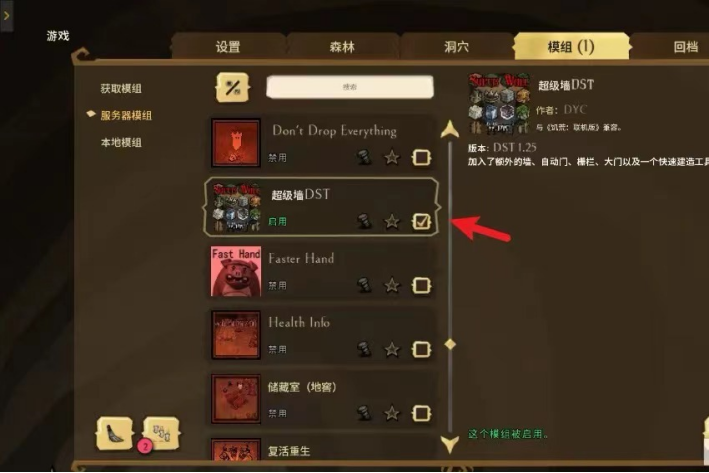
Task: Open wrench settings for 储藏室 mod
Action: 364,413
